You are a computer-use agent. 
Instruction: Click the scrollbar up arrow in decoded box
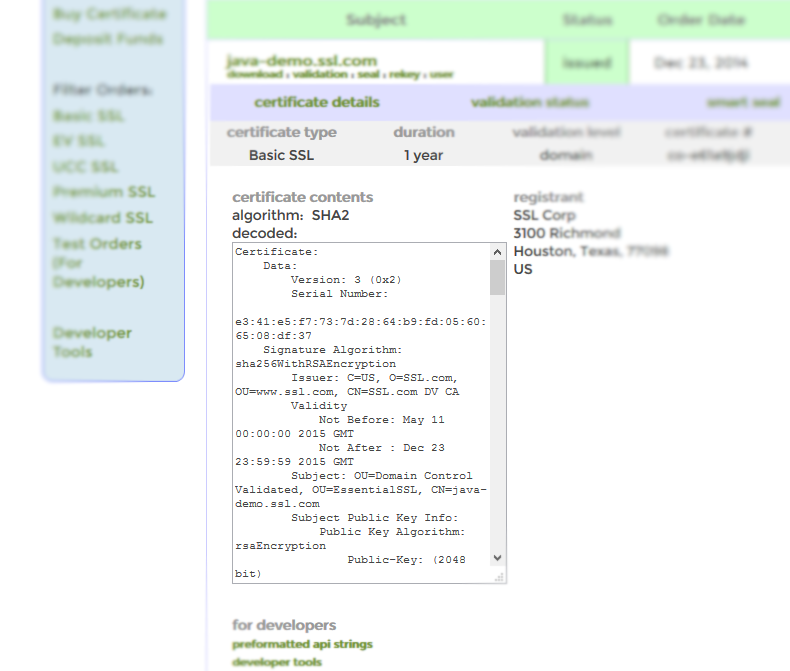pos(497,251)
